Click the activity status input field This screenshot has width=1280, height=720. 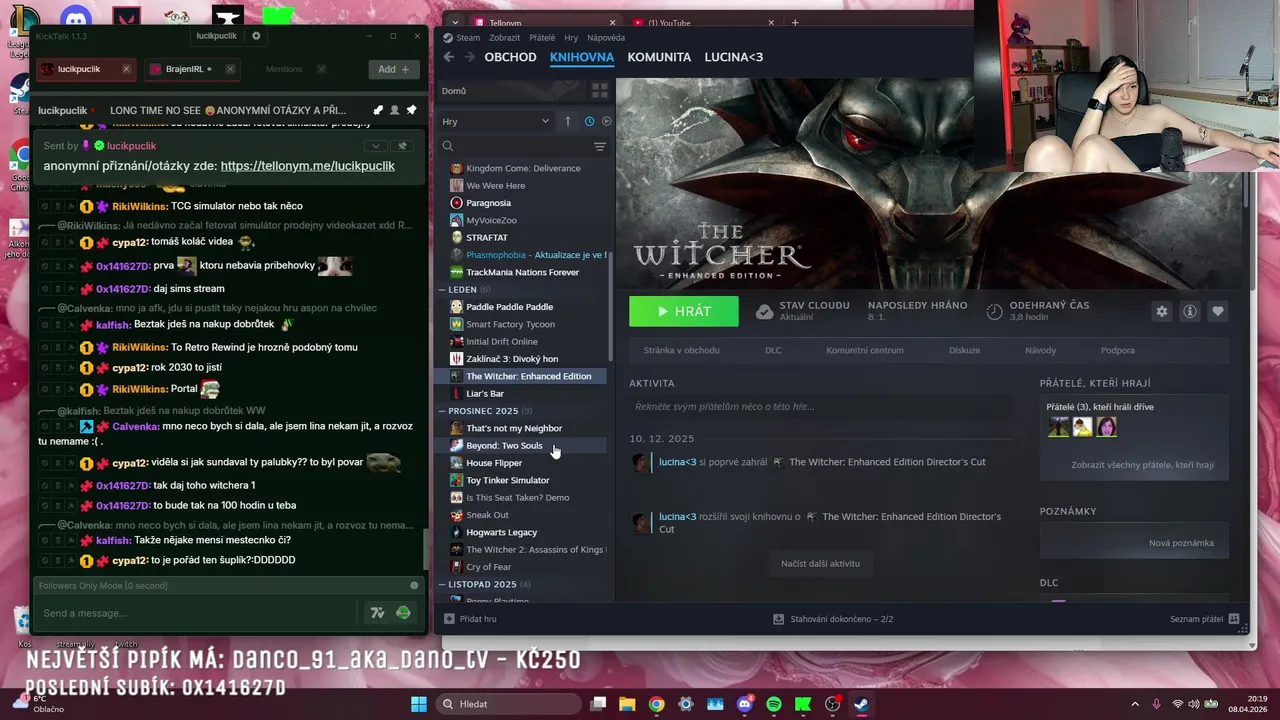pyautogui.click(x=820, y=407)
